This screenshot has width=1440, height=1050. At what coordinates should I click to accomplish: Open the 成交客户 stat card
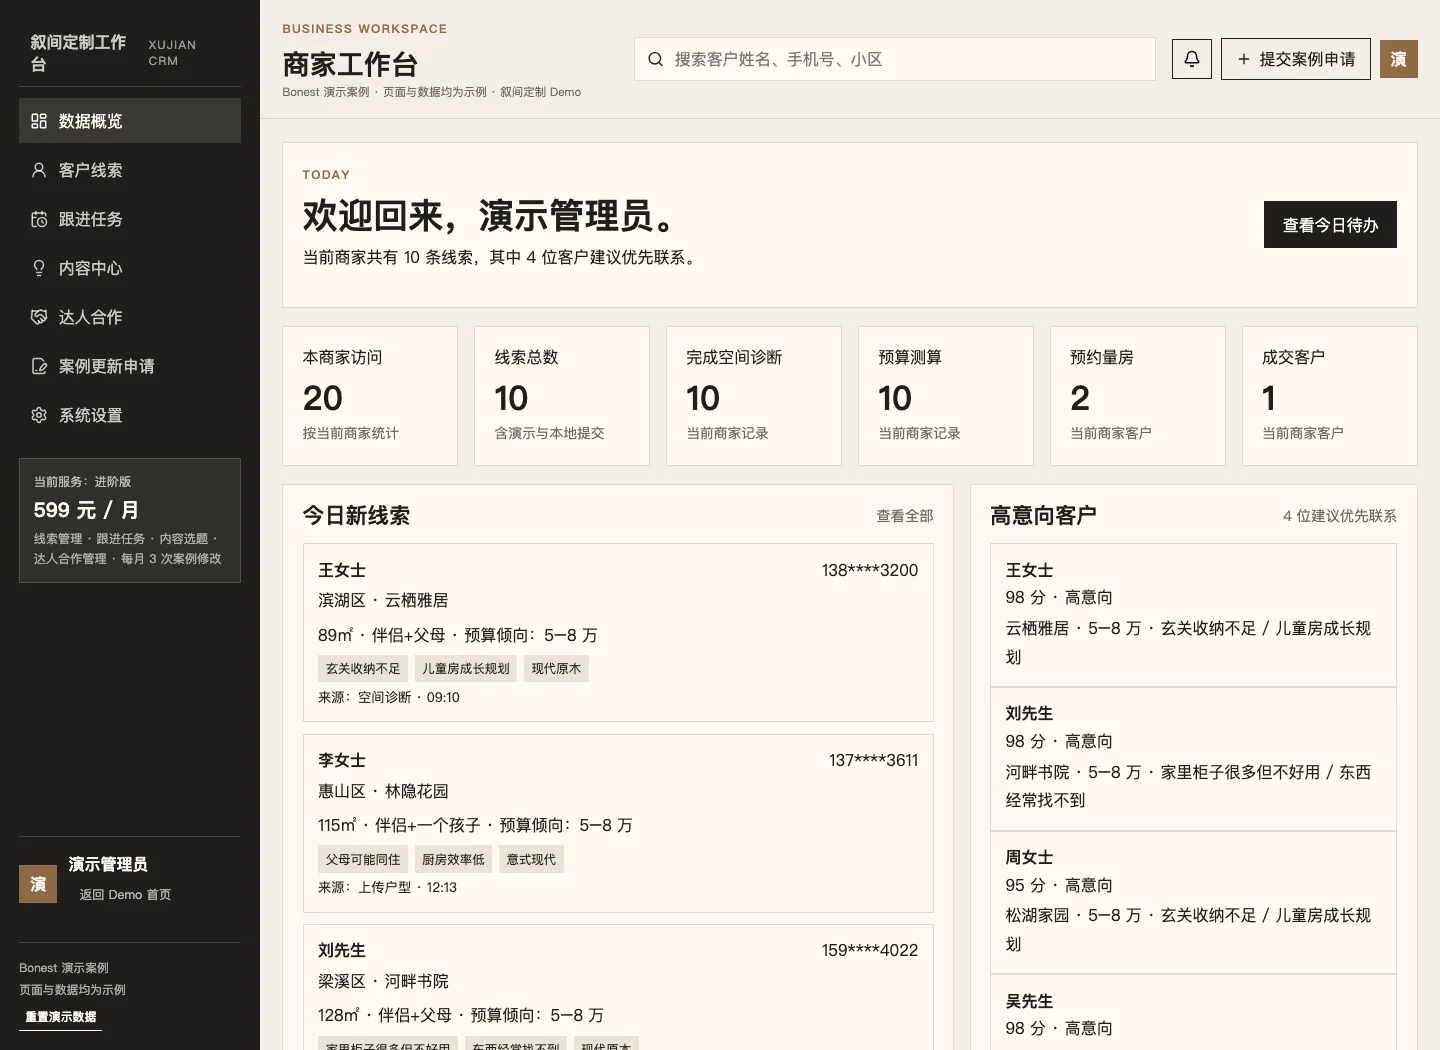tap(1330, 396)
